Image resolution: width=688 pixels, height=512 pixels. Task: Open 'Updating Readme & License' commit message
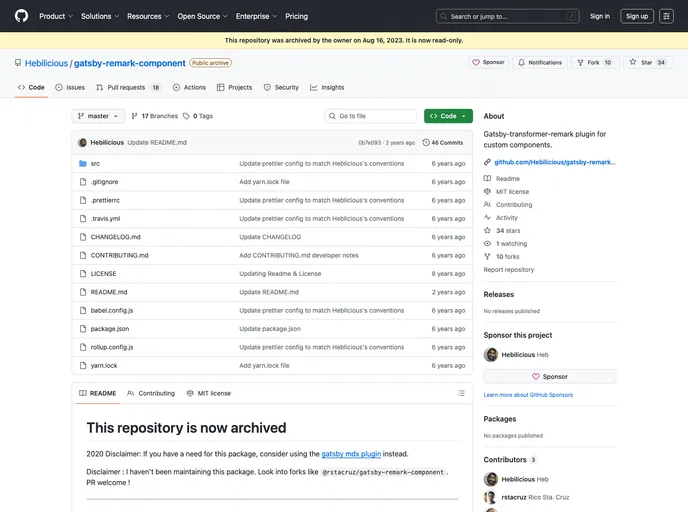coord(280,274)
